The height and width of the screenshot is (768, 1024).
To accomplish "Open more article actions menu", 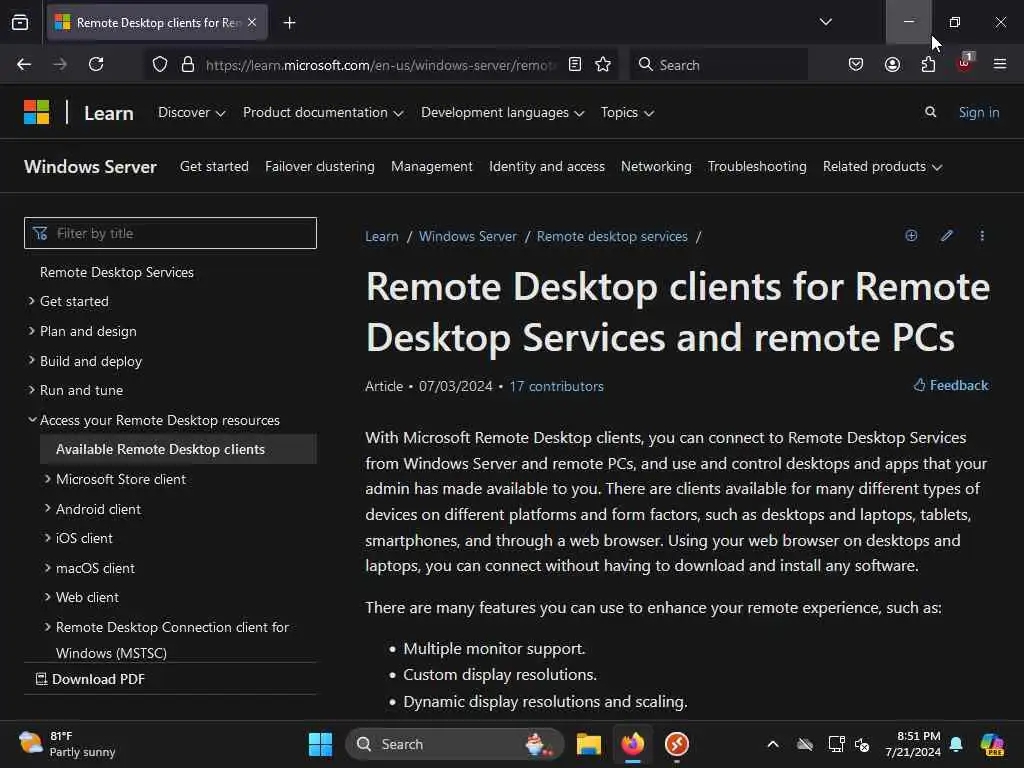I will pos(982,236).
